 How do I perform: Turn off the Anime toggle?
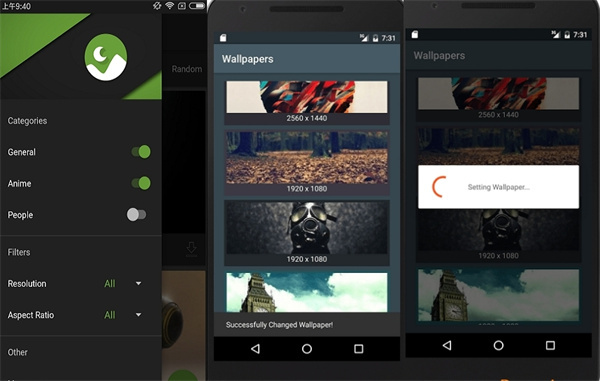(141, 183)
